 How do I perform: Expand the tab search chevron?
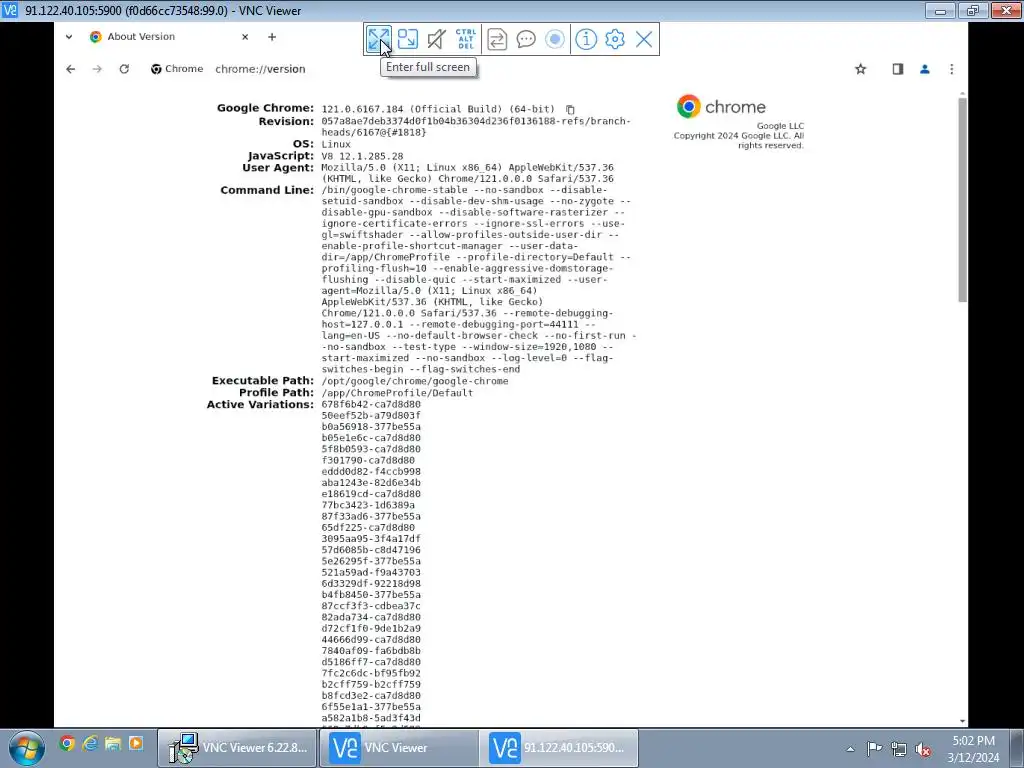click(69, 37)
